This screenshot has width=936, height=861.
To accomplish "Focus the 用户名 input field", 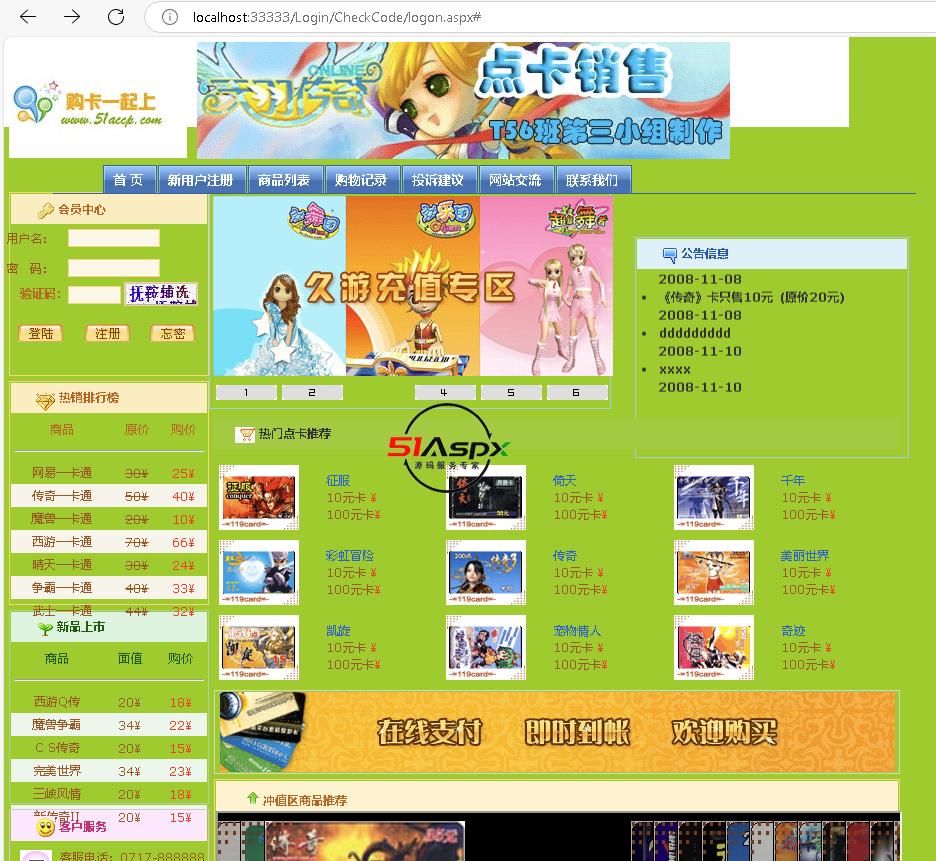I will 113,238.
